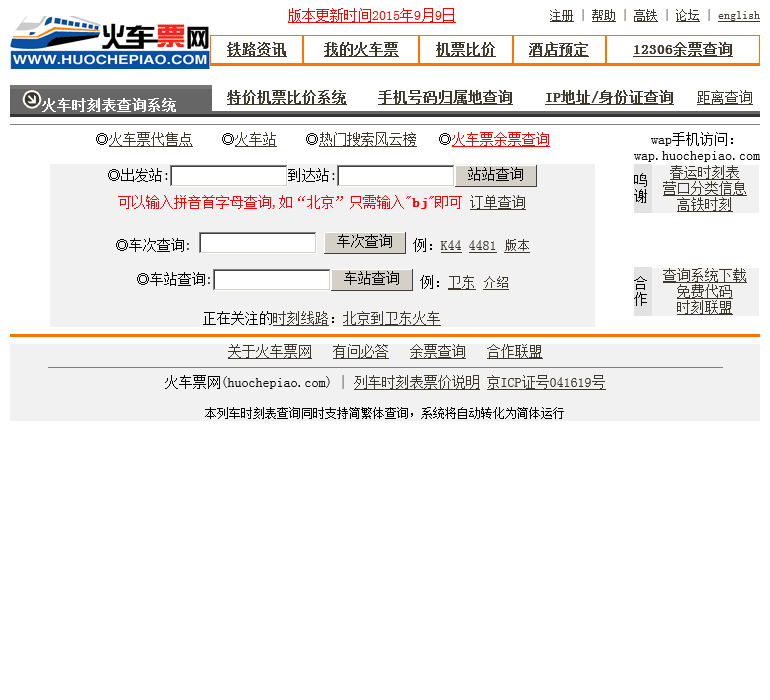Screen dimensions: 770x700
Task: Click the 车站查询 button
Action: pyautogui.click(x=372, y=280)
